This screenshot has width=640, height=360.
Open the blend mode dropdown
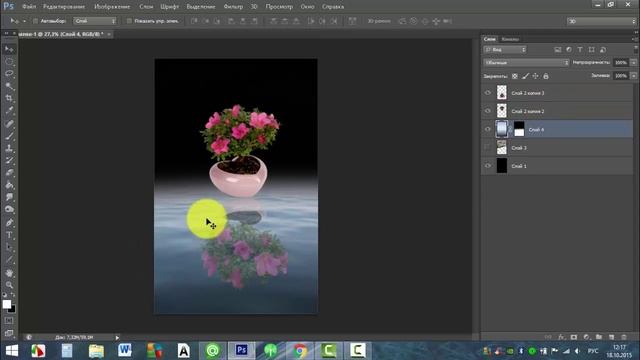[x=526, y=63]
